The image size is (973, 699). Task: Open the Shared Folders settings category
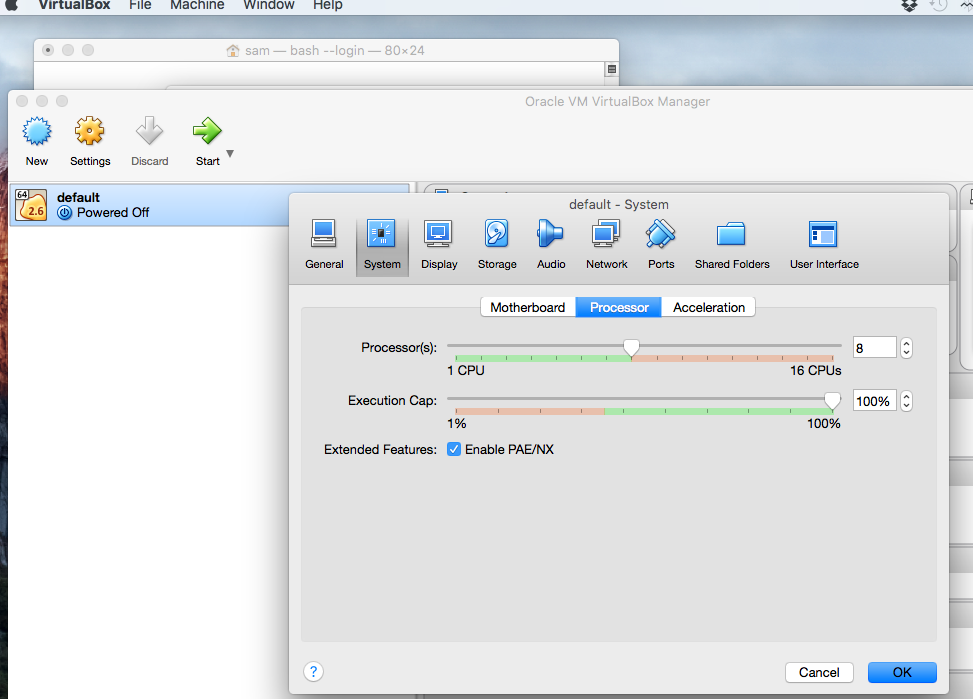(732, 245)
